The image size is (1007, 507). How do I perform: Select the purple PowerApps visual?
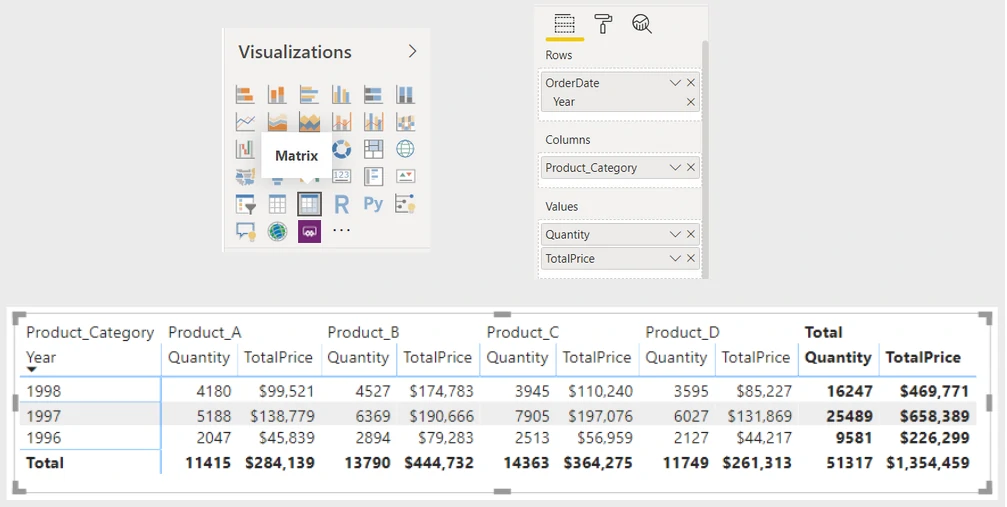309,231
